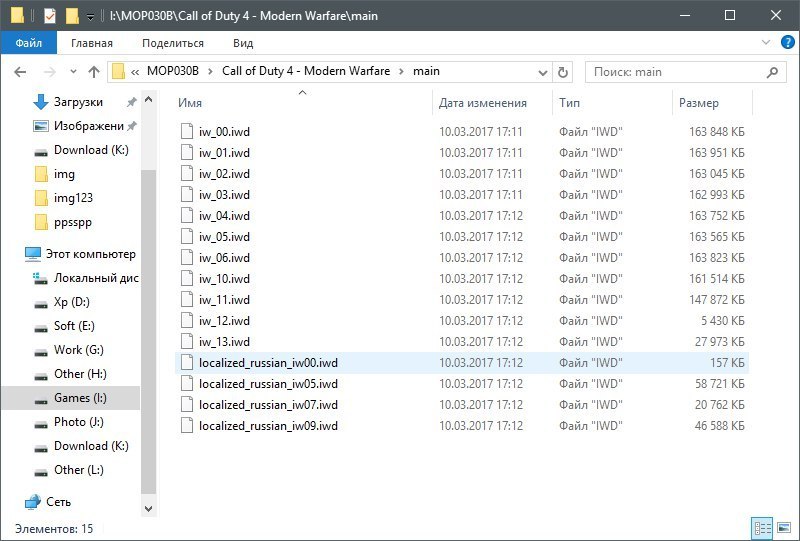Click the search magnifier icon
The height and width of the screenshot is (541, 800).
(772, 72)
